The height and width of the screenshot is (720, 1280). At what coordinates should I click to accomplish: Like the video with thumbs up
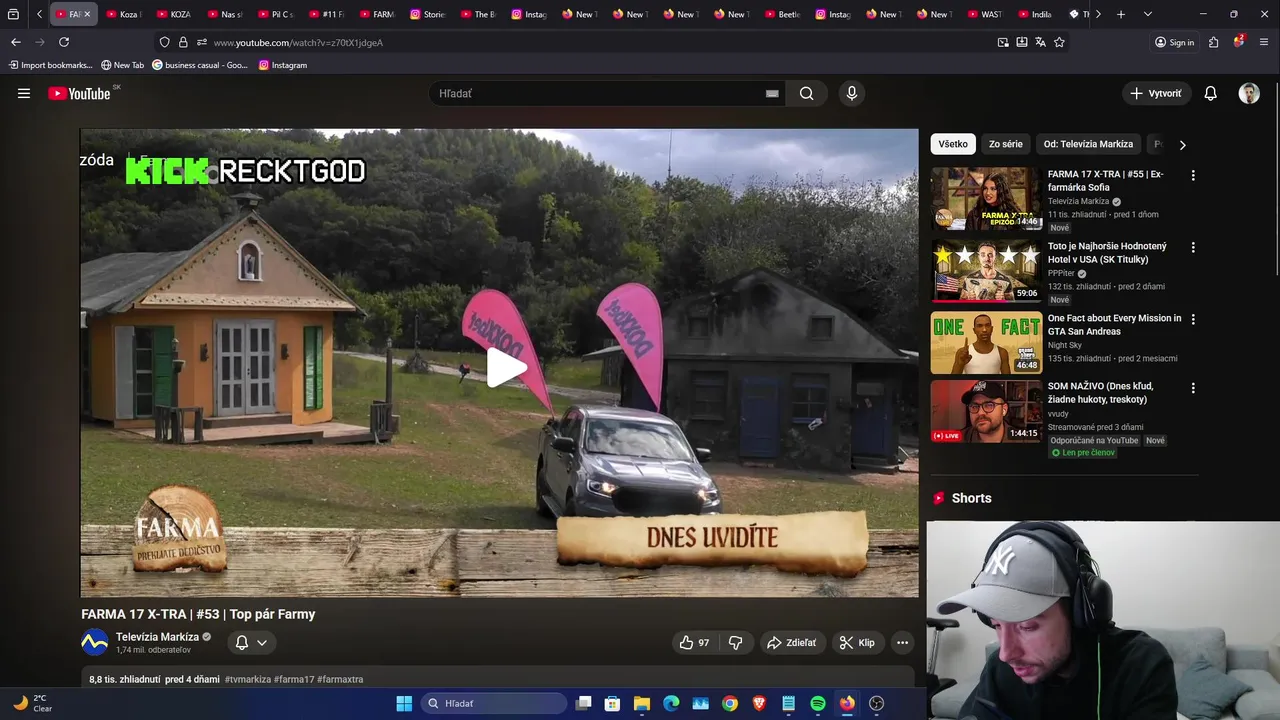695,642
